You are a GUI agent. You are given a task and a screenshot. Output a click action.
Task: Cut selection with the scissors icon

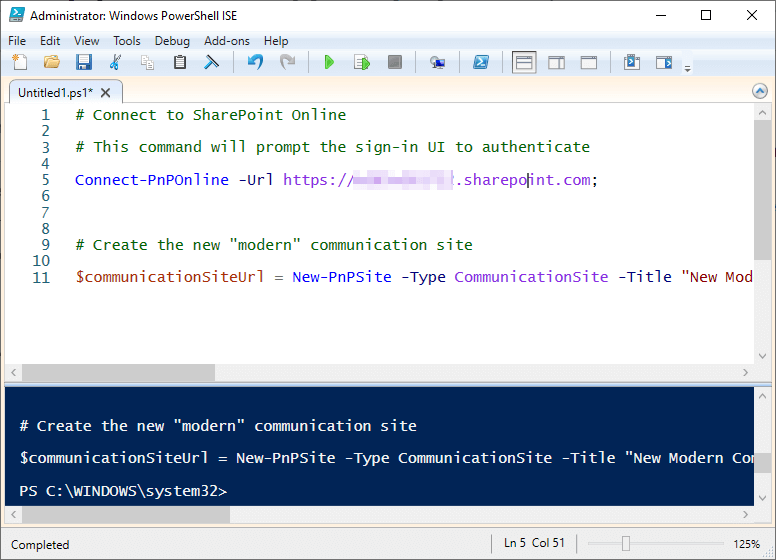(x=115, y=62)
